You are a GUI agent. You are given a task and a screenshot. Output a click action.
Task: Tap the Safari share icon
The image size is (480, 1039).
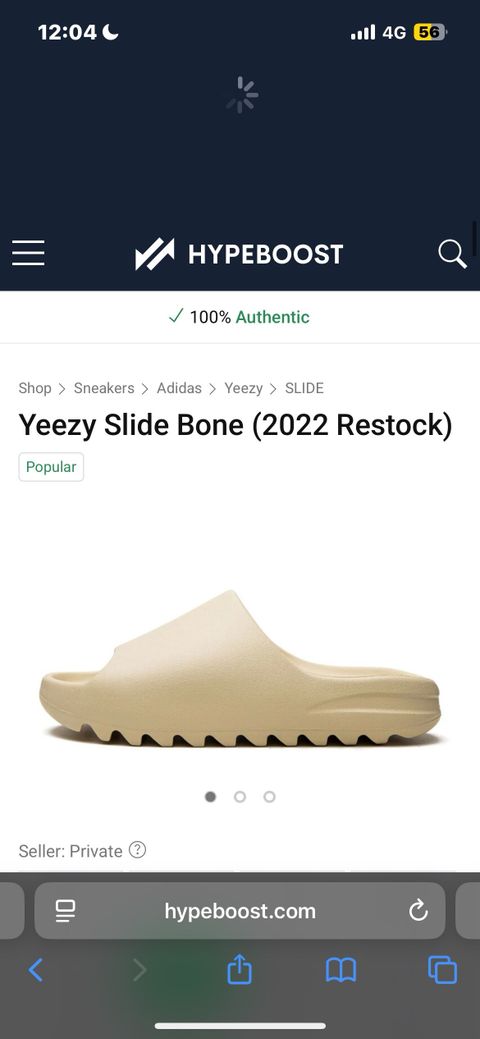239,971
